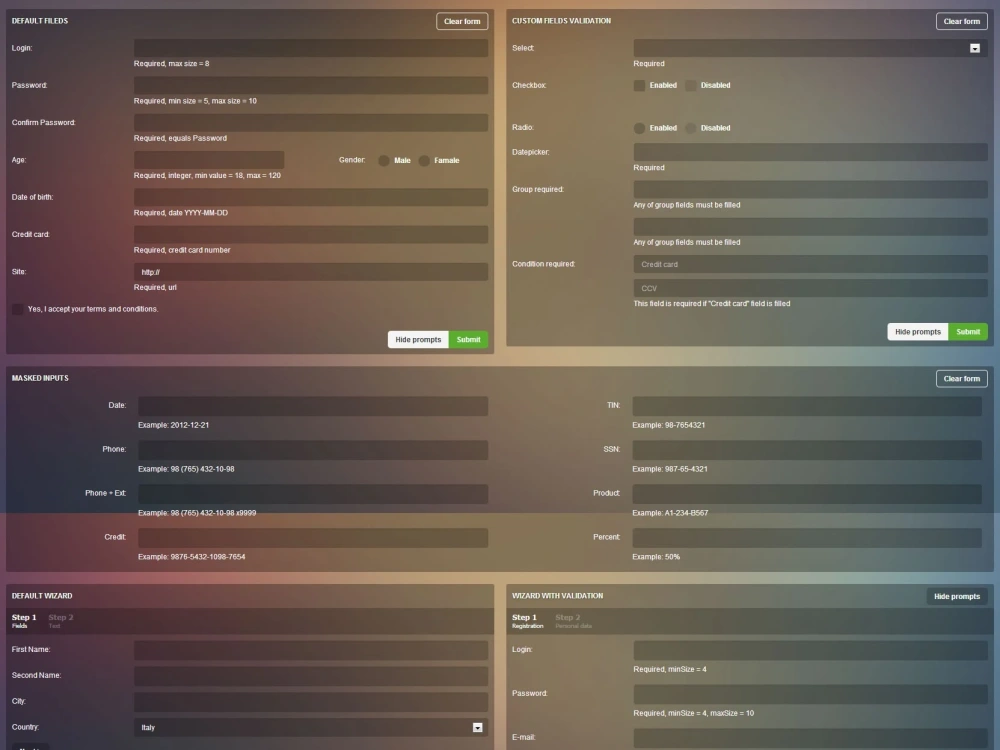Image resolution: width=1000 pixels, height=750 pixels.
Task: Hide prompts in Custom Fields Validation form
Action: pos(917,332)
